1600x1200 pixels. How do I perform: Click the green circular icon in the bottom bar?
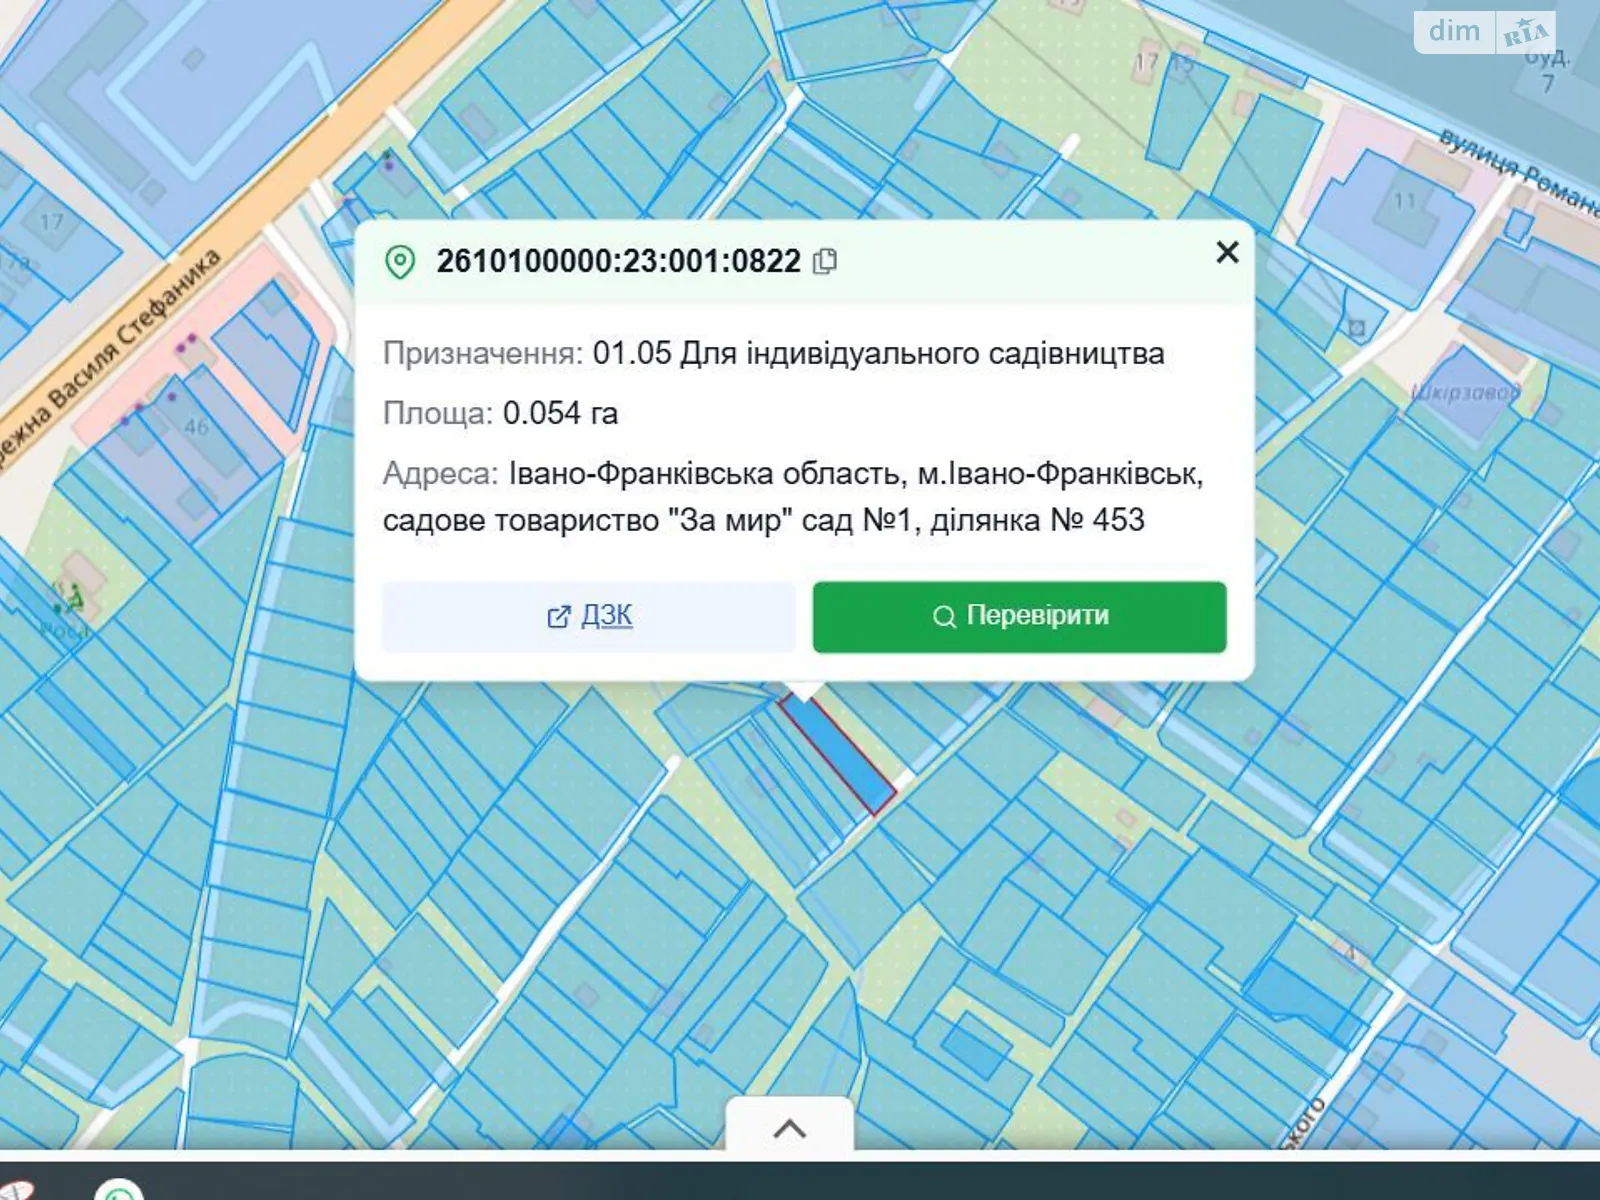coord(119,1196)
